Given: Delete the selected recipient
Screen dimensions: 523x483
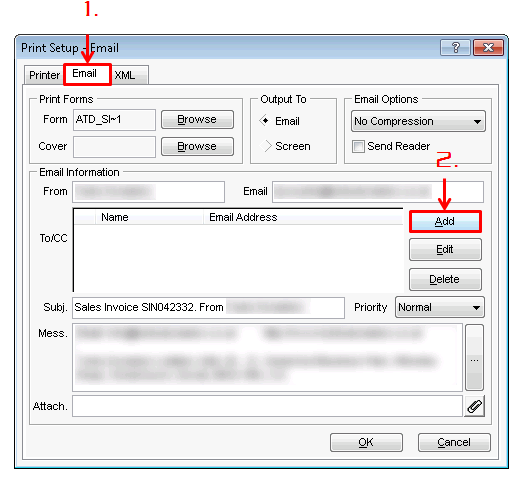Looking at the screenshot, I should (x=445, y=279).
